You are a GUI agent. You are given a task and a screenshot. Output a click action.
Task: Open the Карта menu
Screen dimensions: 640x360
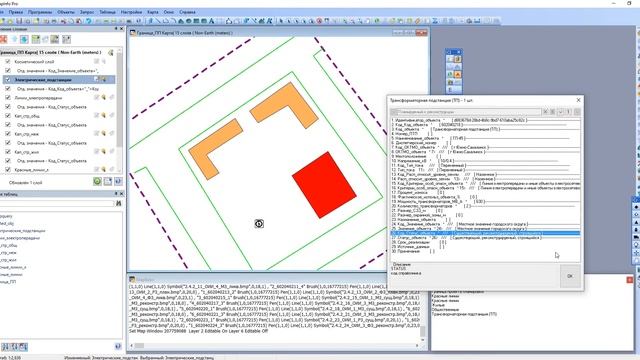153,12
